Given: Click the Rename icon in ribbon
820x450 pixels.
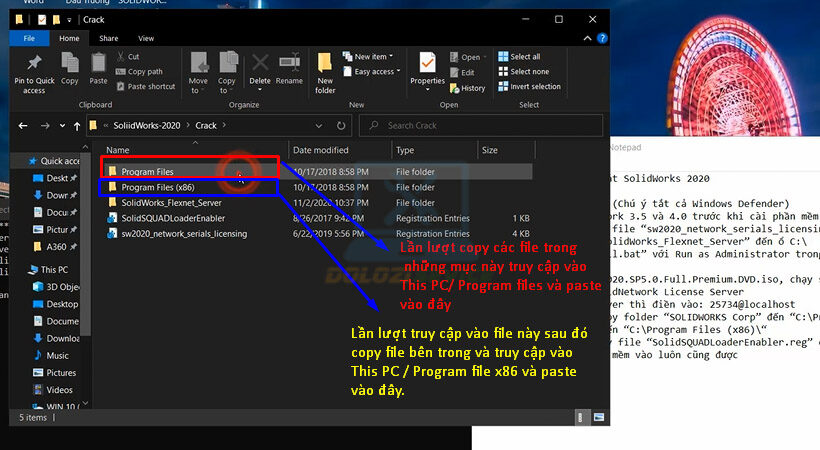Looking at the screenshot, I should pyautogui.click(x=289, y=70).
